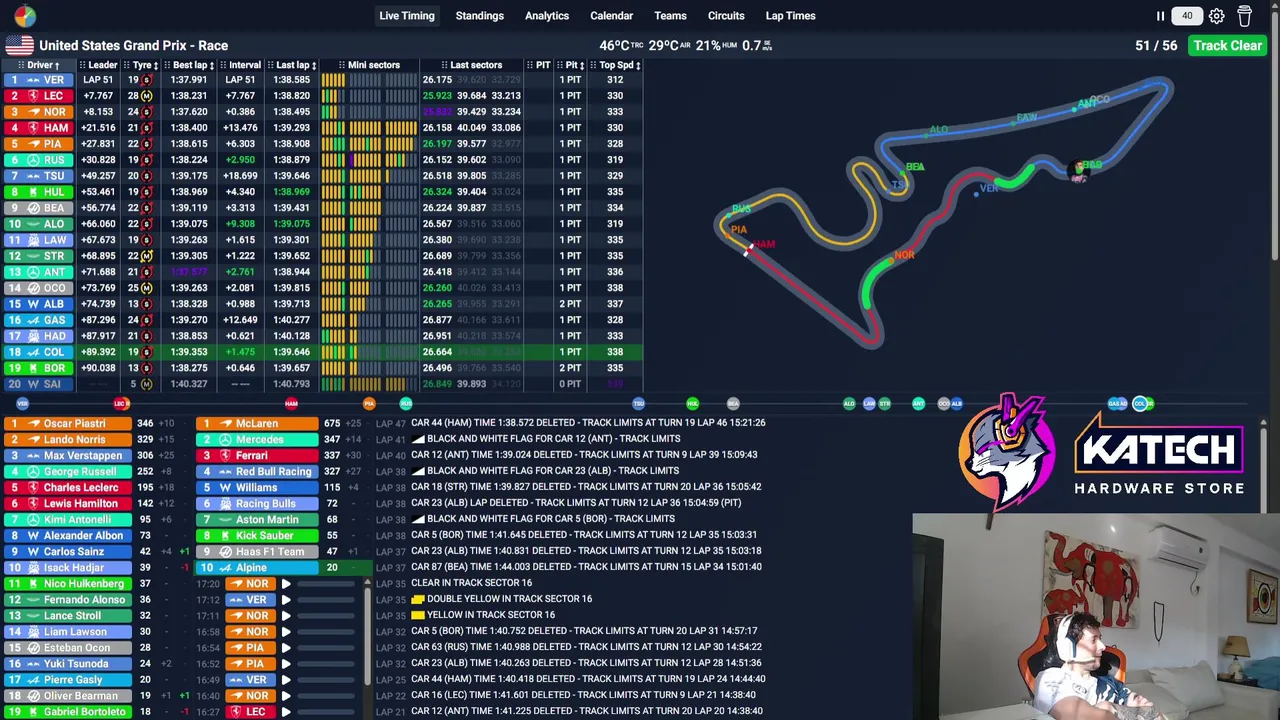Click the PIA marker on gap timeline
The image size is (1280, 720).
[x=369, y=404]
